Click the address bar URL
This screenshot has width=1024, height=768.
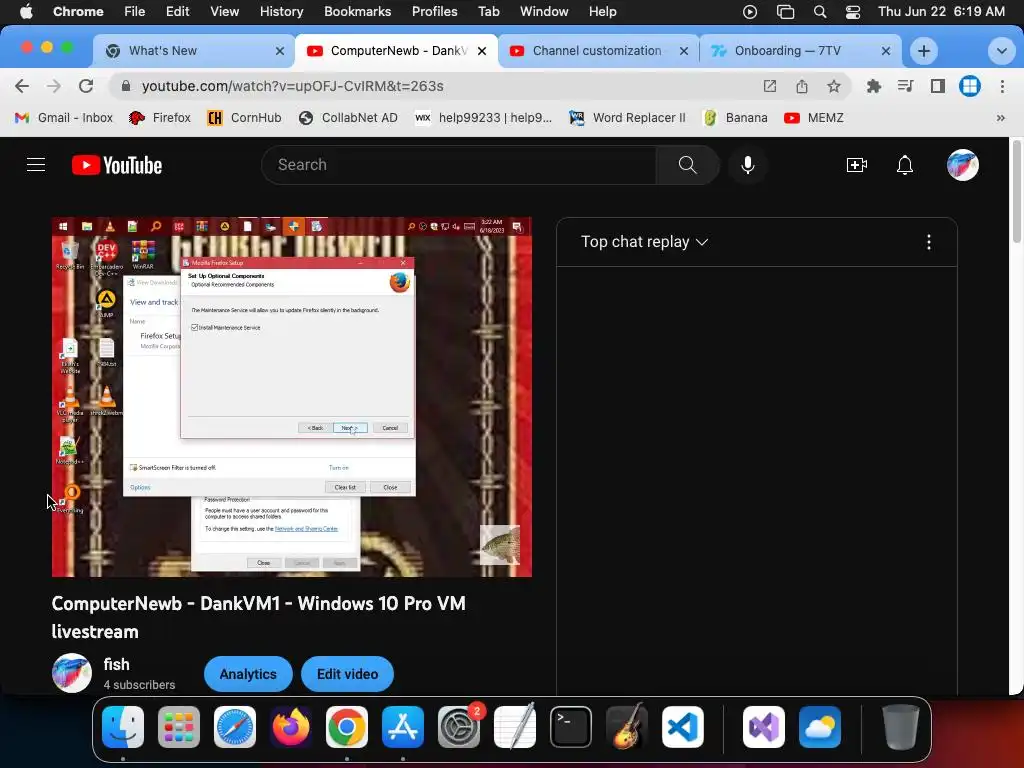tap(293, 86)
